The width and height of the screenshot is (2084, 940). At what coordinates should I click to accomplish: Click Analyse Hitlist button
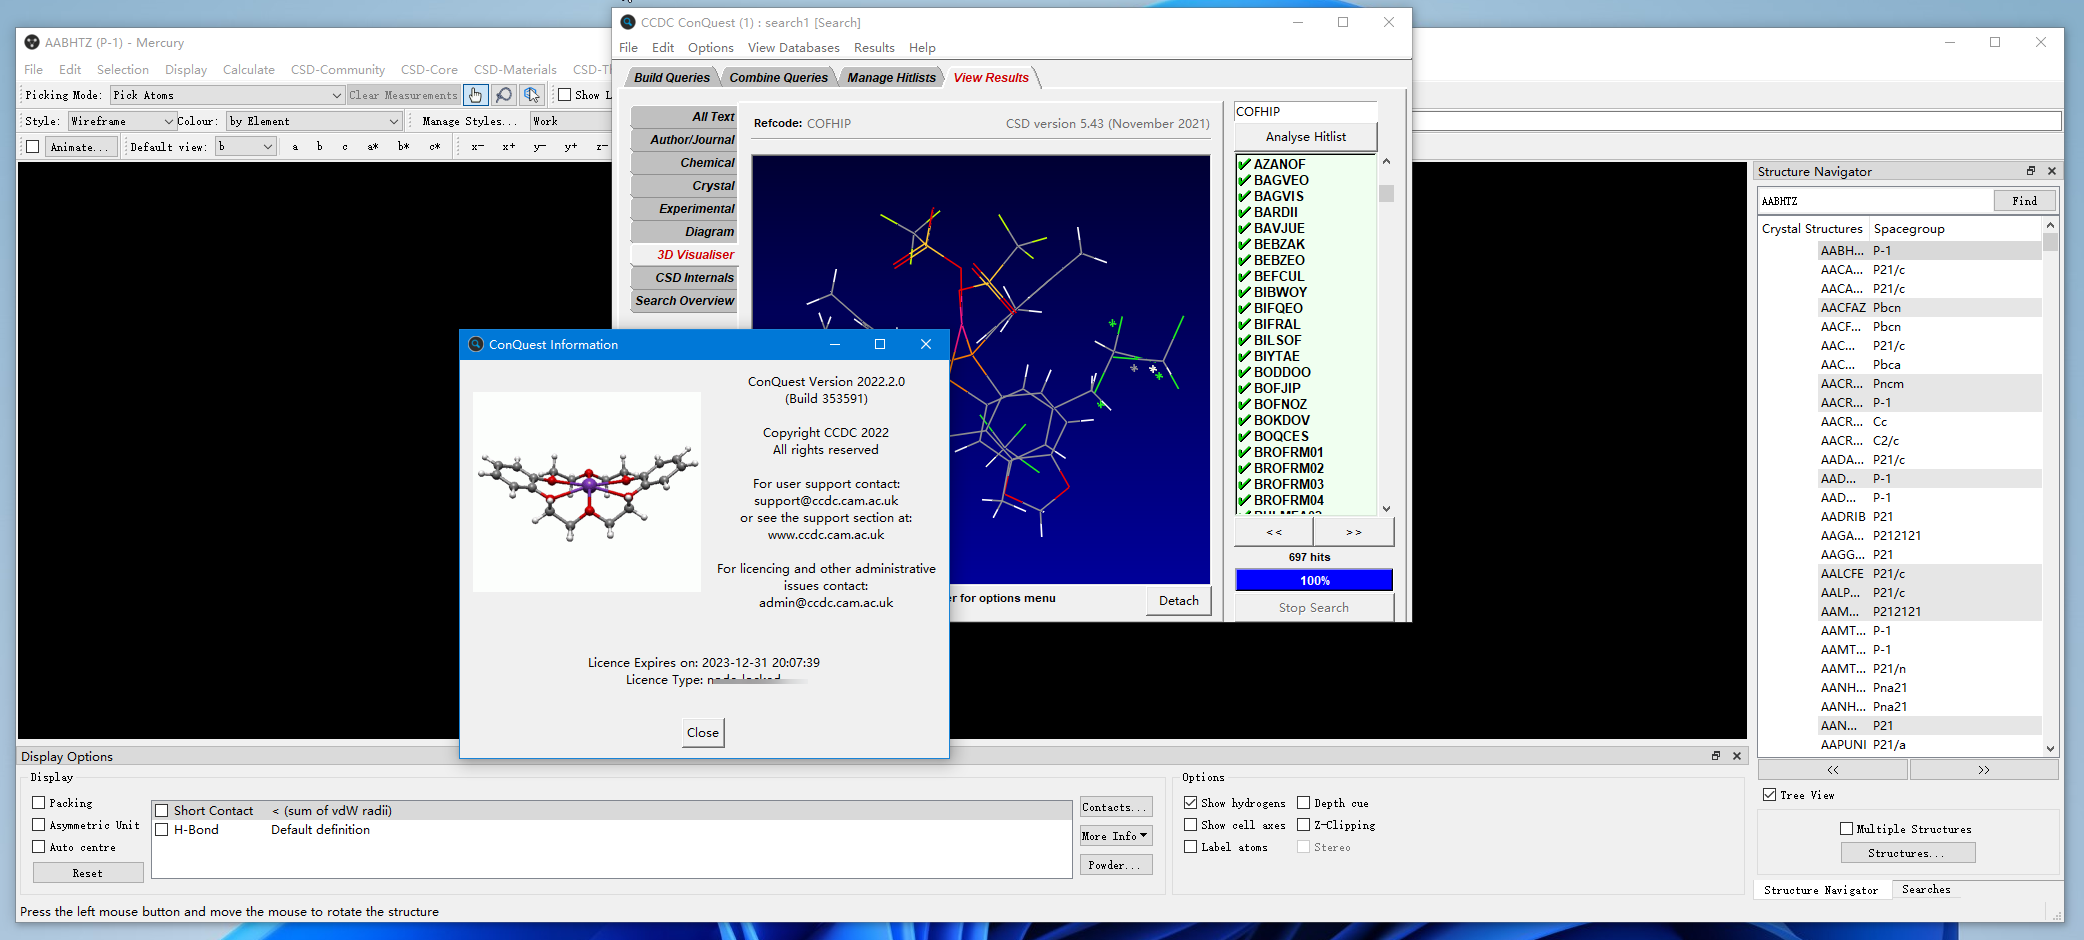pos(1306,137)
